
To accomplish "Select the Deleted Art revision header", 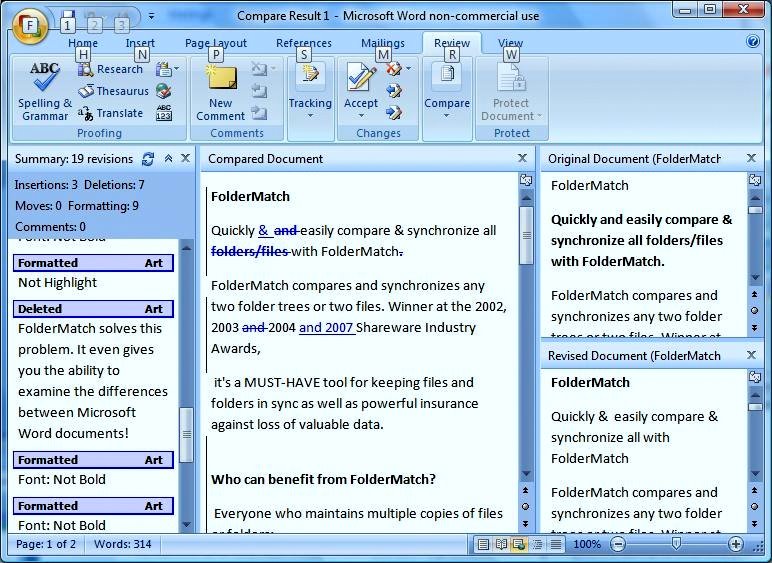I will 93,309.
